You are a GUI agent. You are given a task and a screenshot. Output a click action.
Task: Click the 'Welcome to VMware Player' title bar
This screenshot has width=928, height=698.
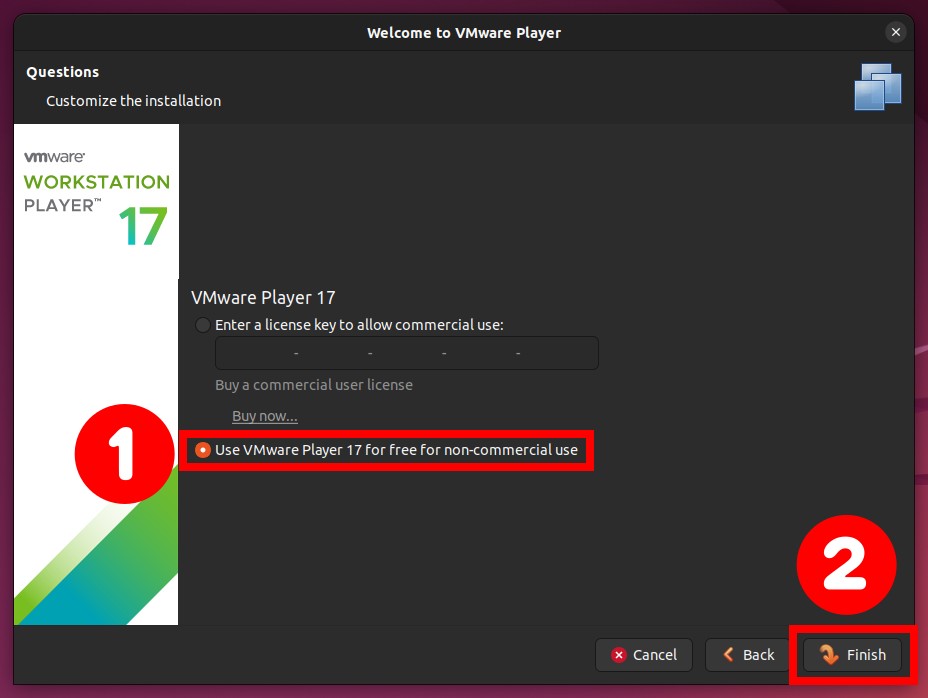click(463, 33)
